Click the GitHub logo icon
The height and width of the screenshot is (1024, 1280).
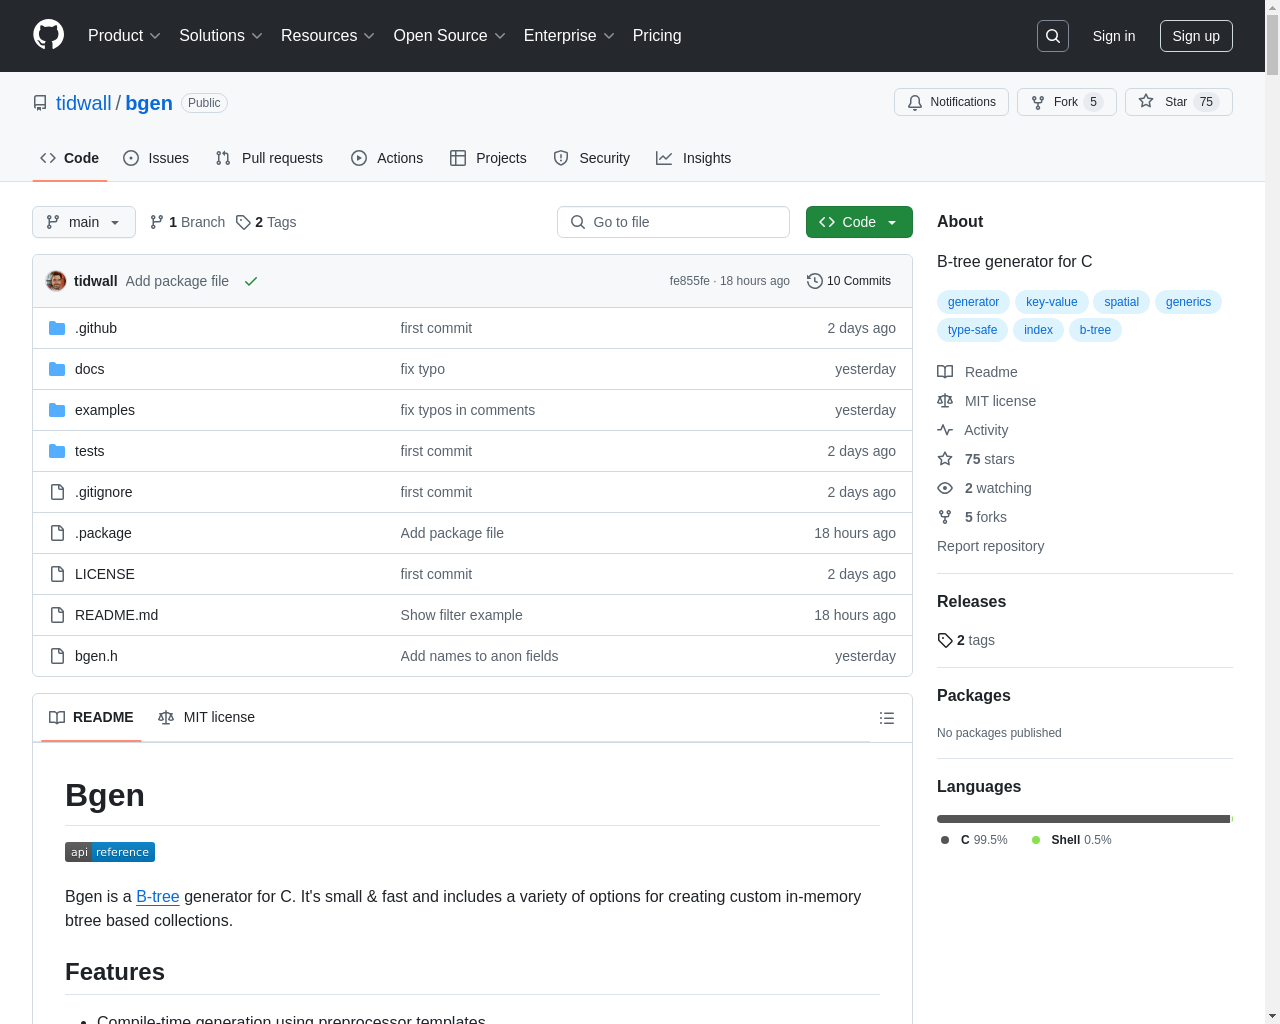(49, 35)
